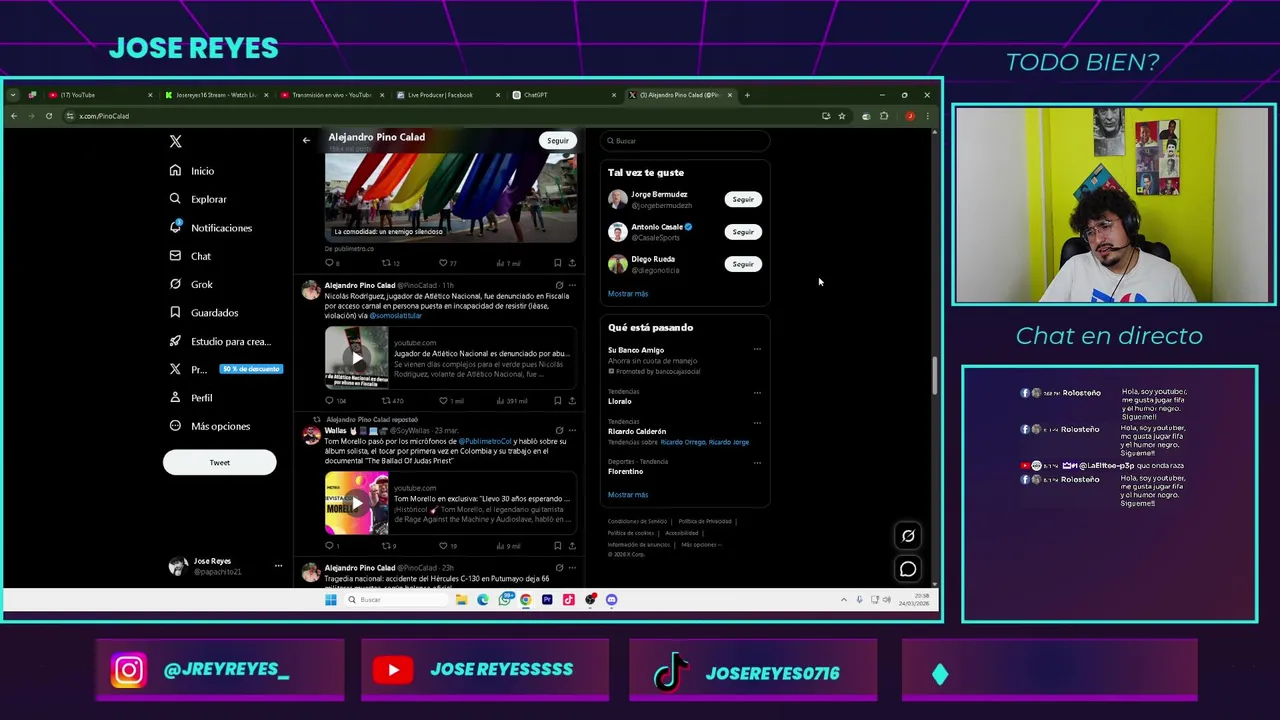Follow Diego Rueda
The image size is (1280, 720).
click(x=743, y=264)
